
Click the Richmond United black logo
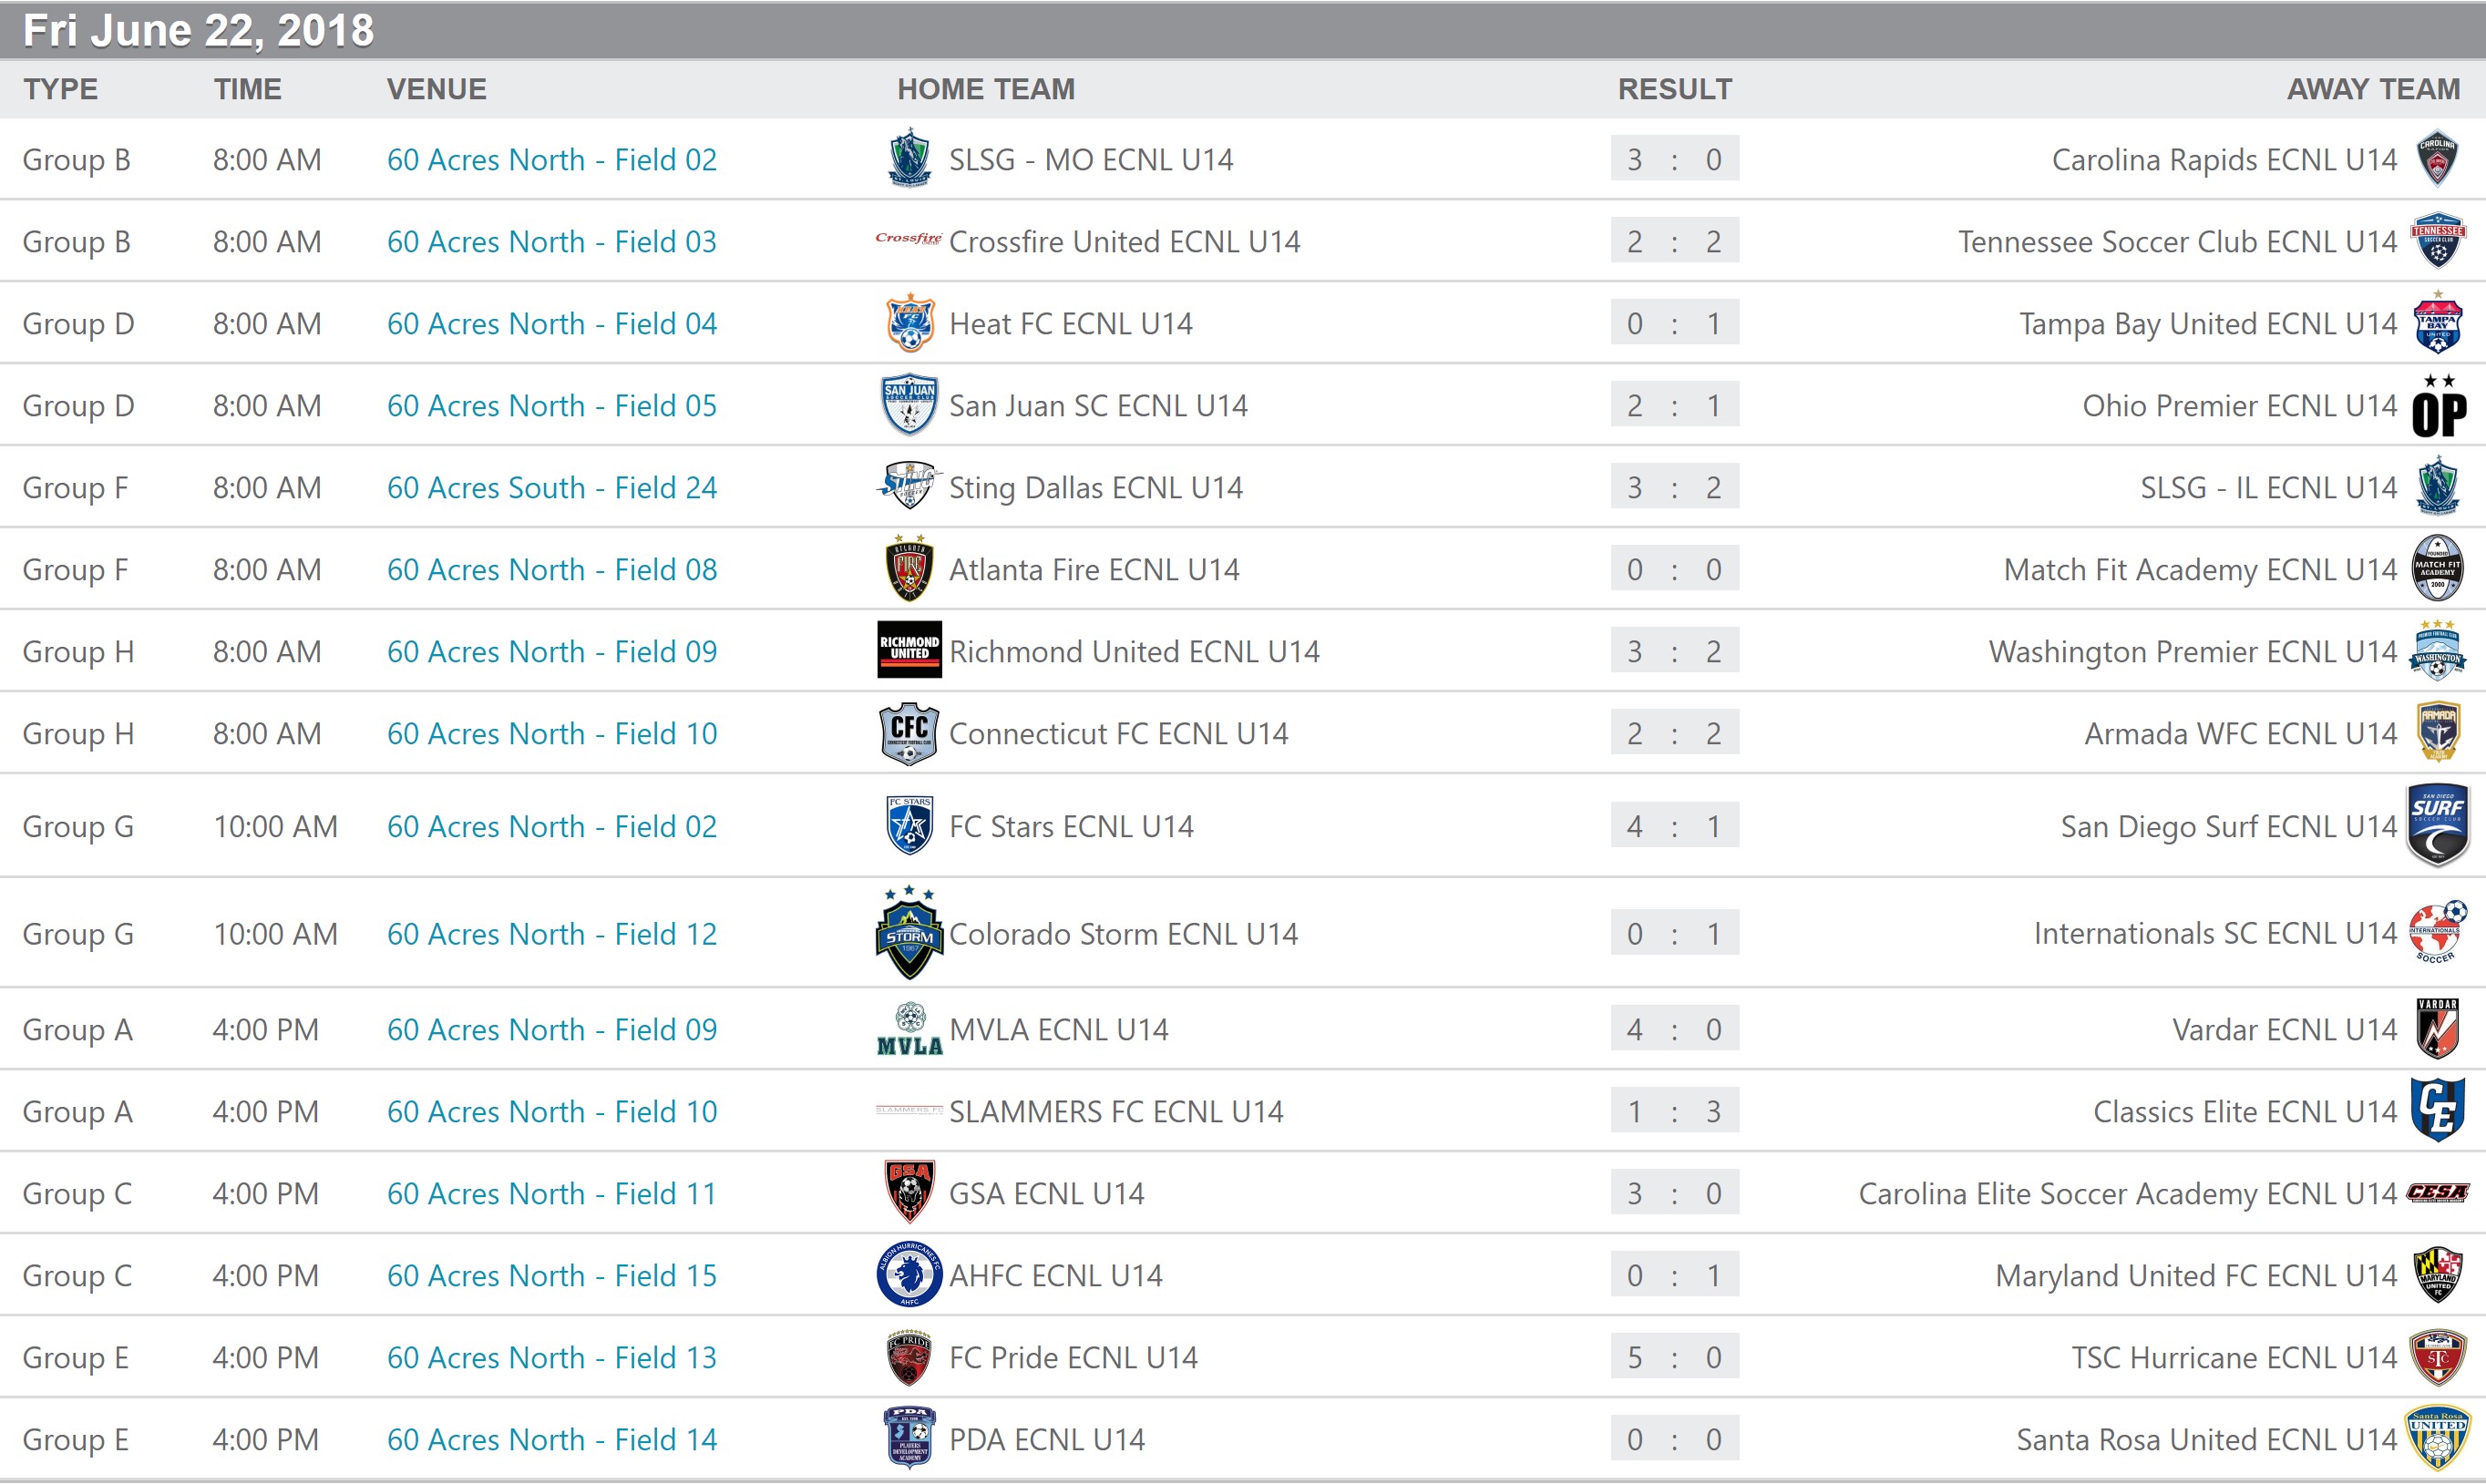tap(909, 650)
